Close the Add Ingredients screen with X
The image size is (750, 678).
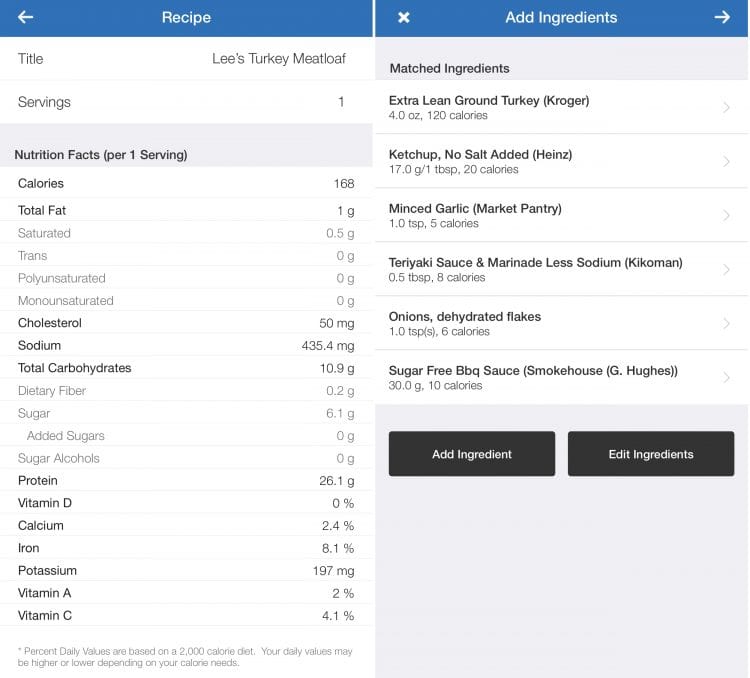[x=404, y=17]
